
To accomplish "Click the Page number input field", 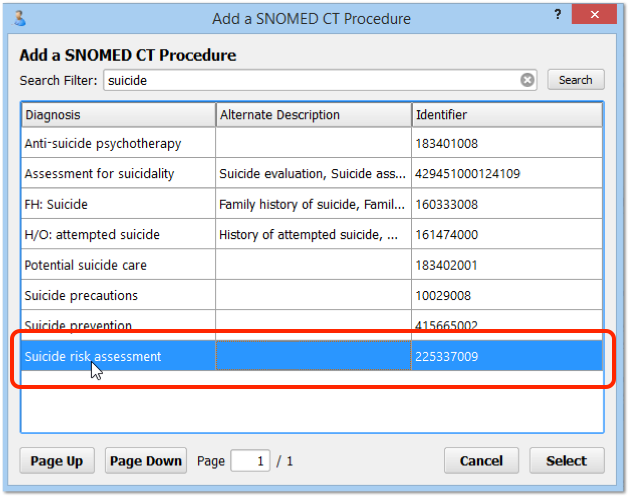I will point(250,460).
